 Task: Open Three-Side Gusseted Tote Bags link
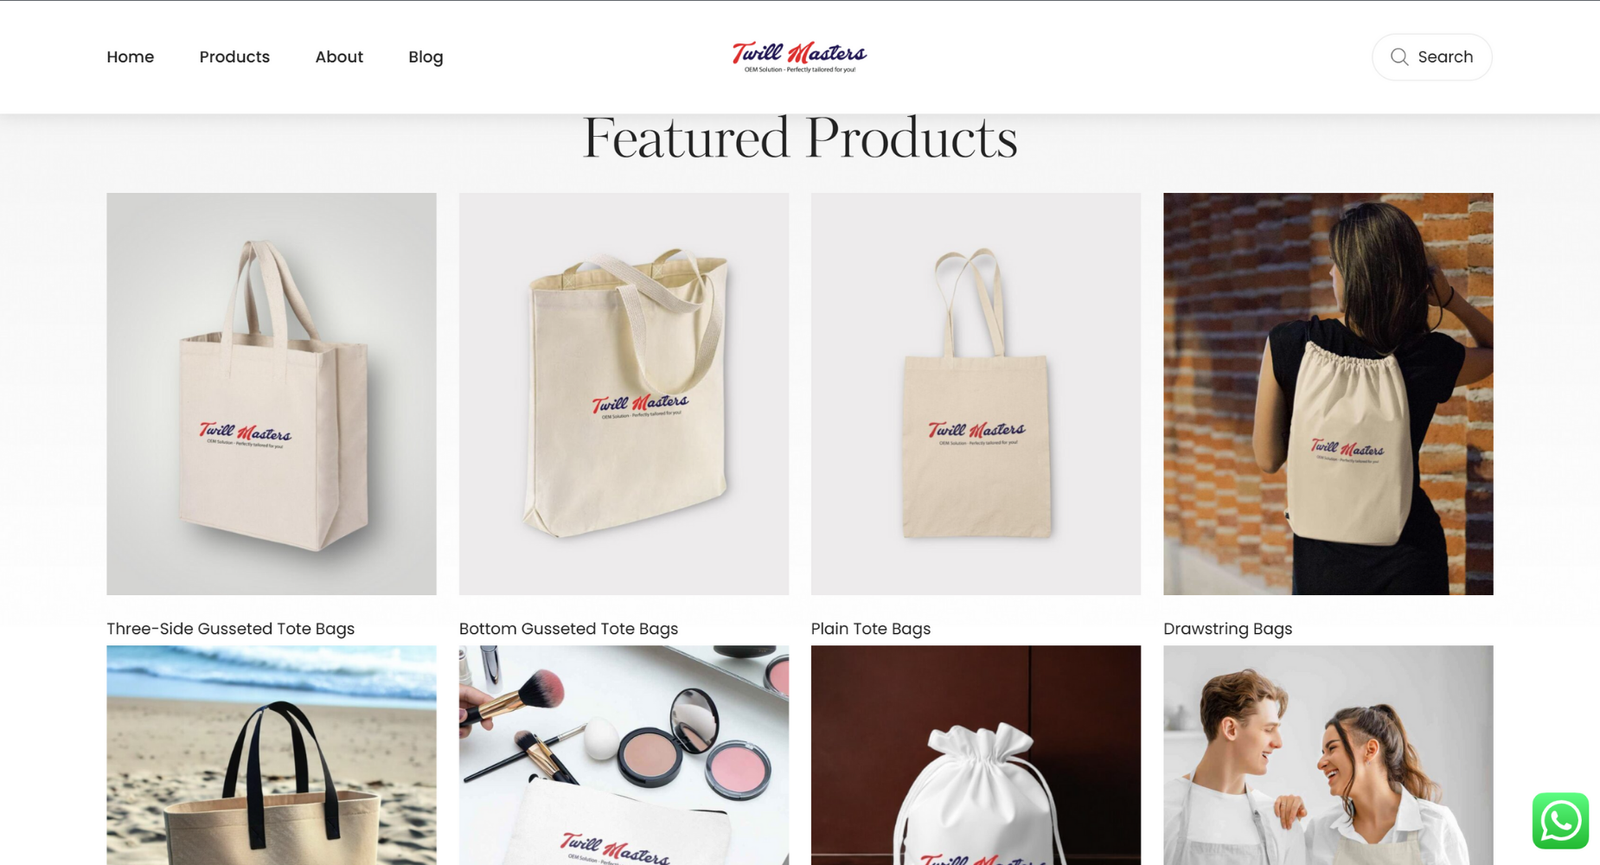(230, 629)
